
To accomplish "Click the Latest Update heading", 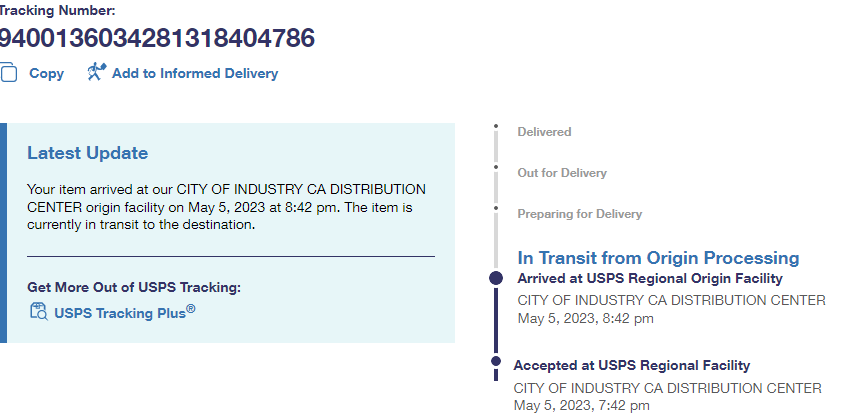I will (x=88, y=153).
